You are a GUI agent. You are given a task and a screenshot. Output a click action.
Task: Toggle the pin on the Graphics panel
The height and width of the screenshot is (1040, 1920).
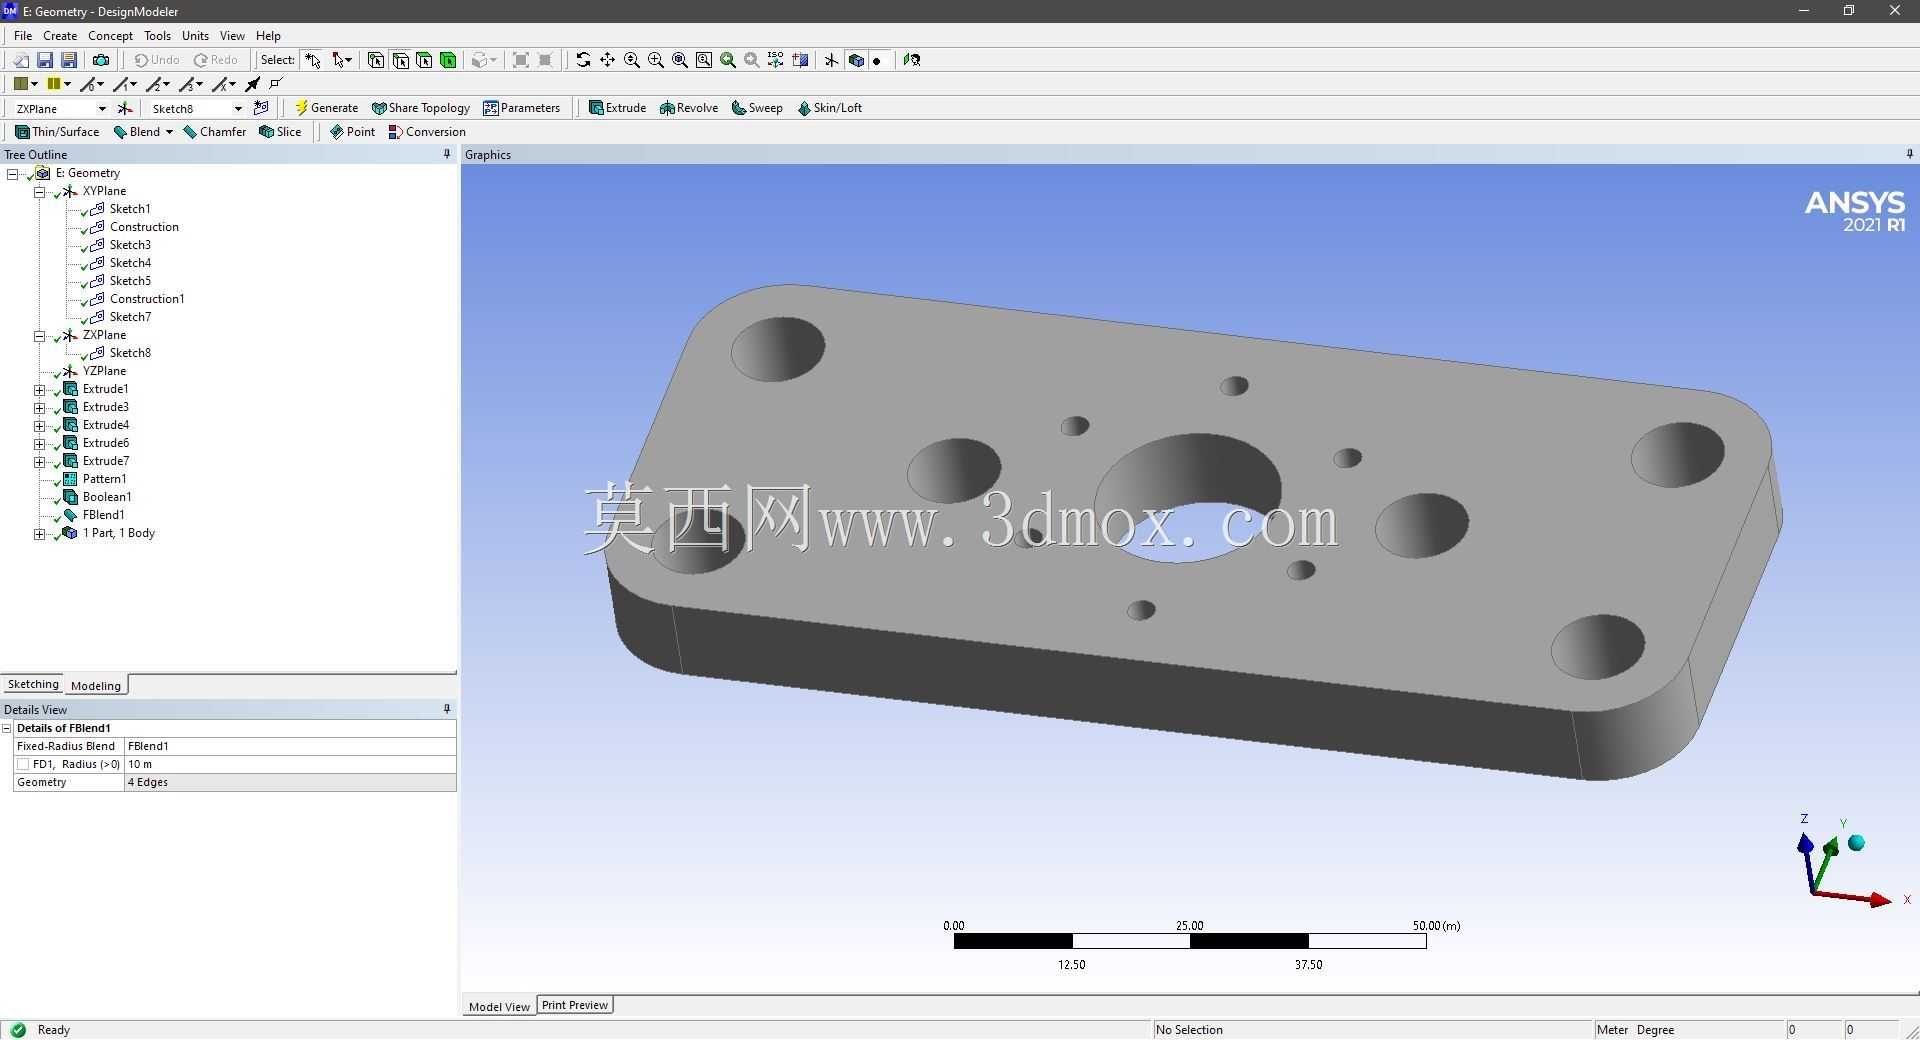[x=1909, y=154]
